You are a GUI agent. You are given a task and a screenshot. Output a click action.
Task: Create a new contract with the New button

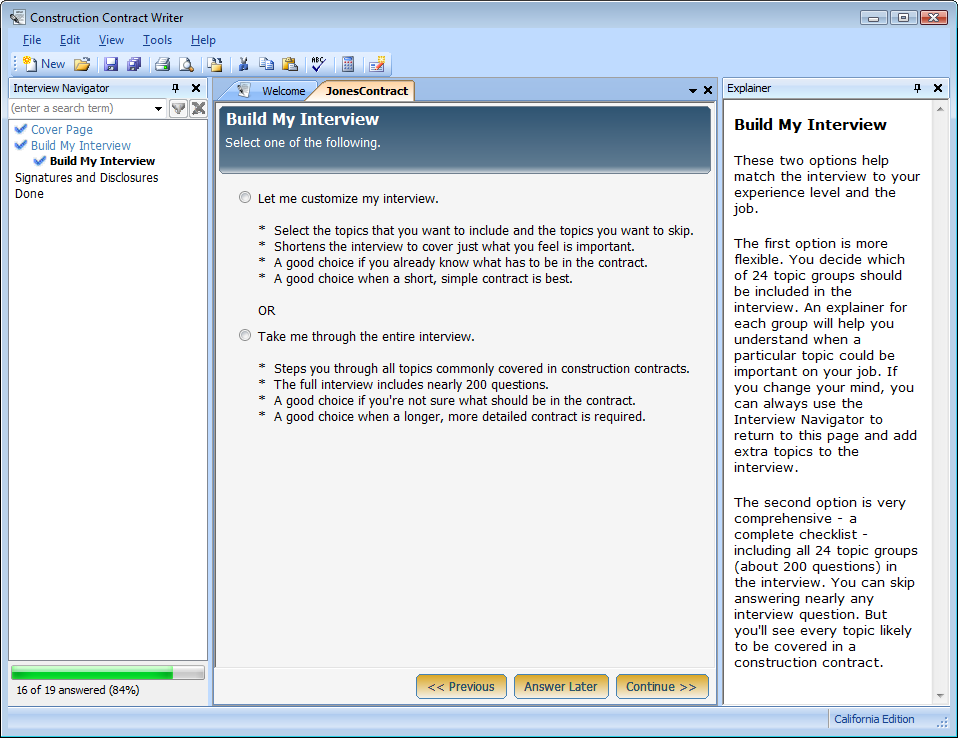43,64
